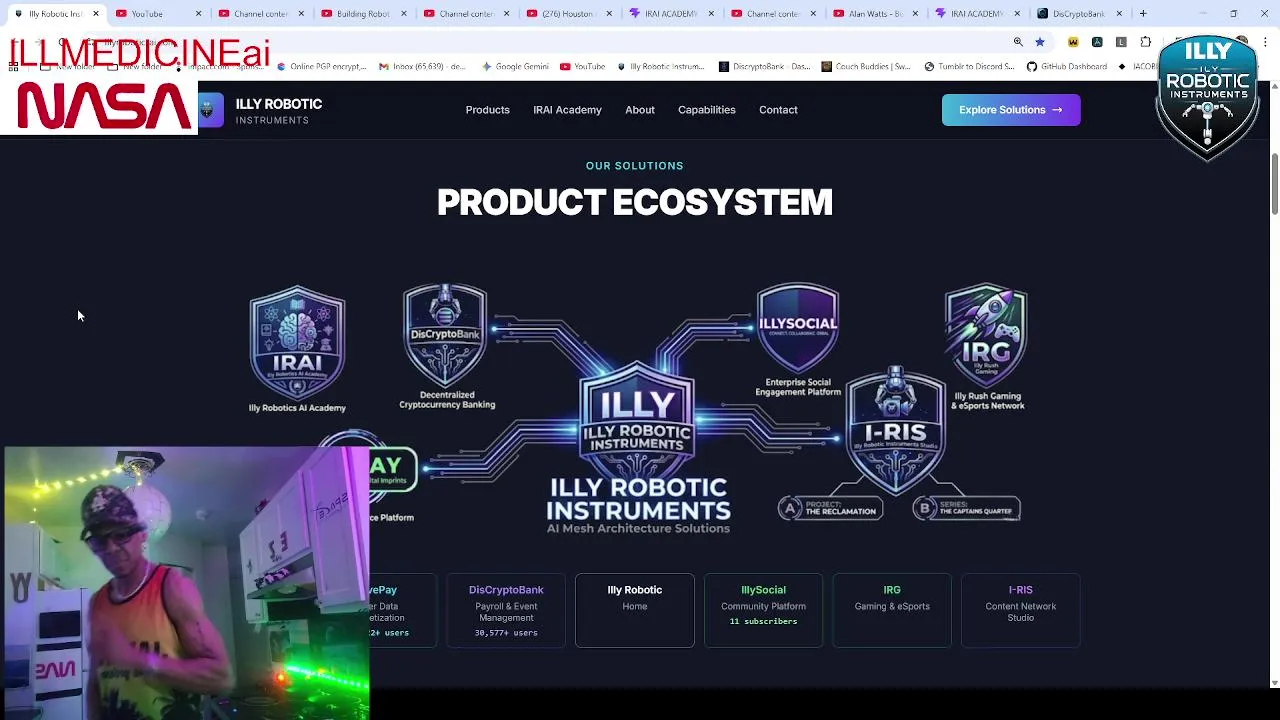
Task: Open the Products nav menu
Action: [487, 110]
